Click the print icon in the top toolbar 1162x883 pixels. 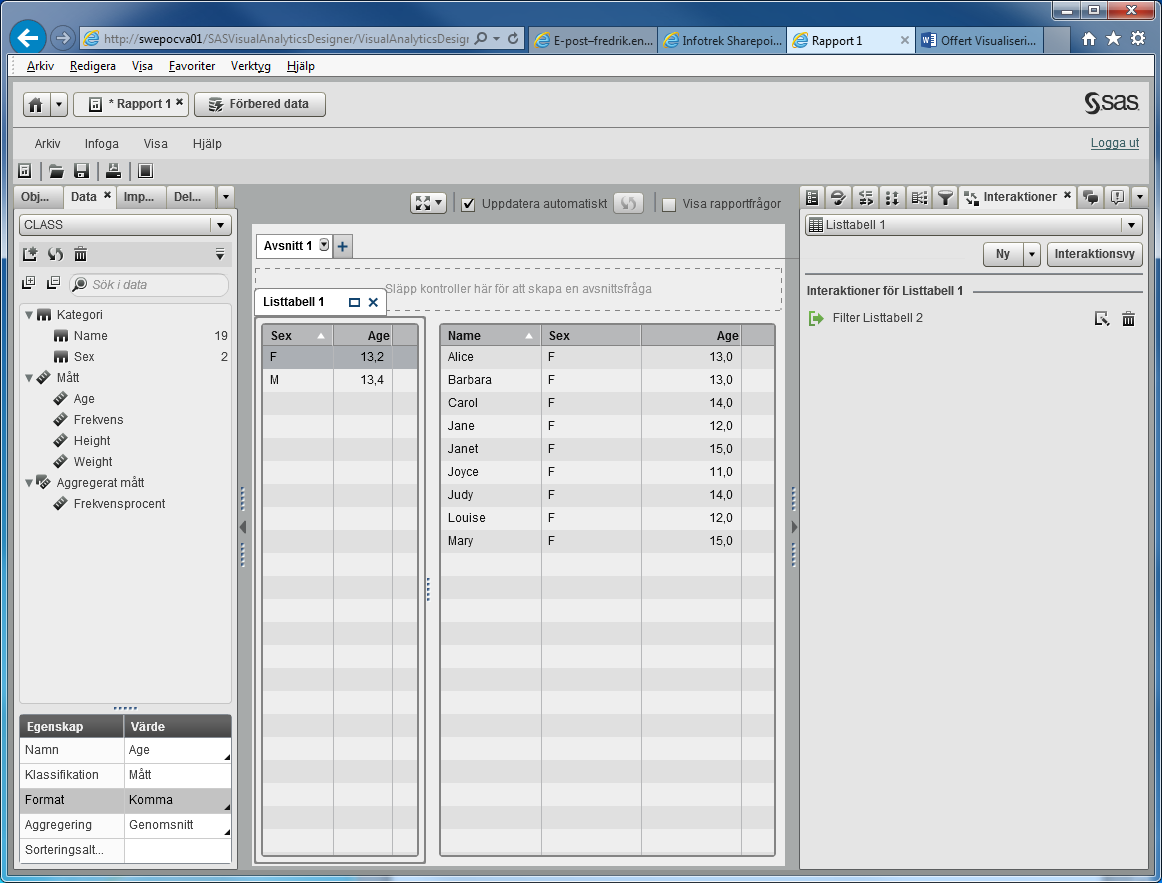[113, 171]
